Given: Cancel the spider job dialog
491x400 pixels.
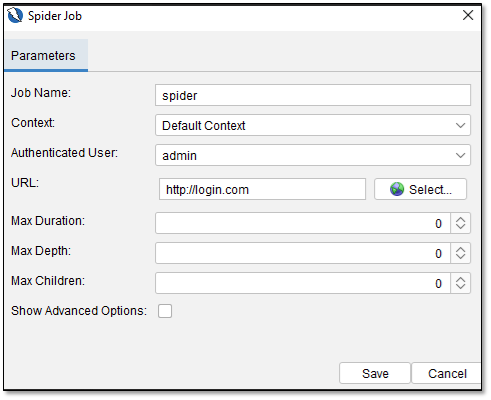Looking at the screenshot, I should [447, 373].
